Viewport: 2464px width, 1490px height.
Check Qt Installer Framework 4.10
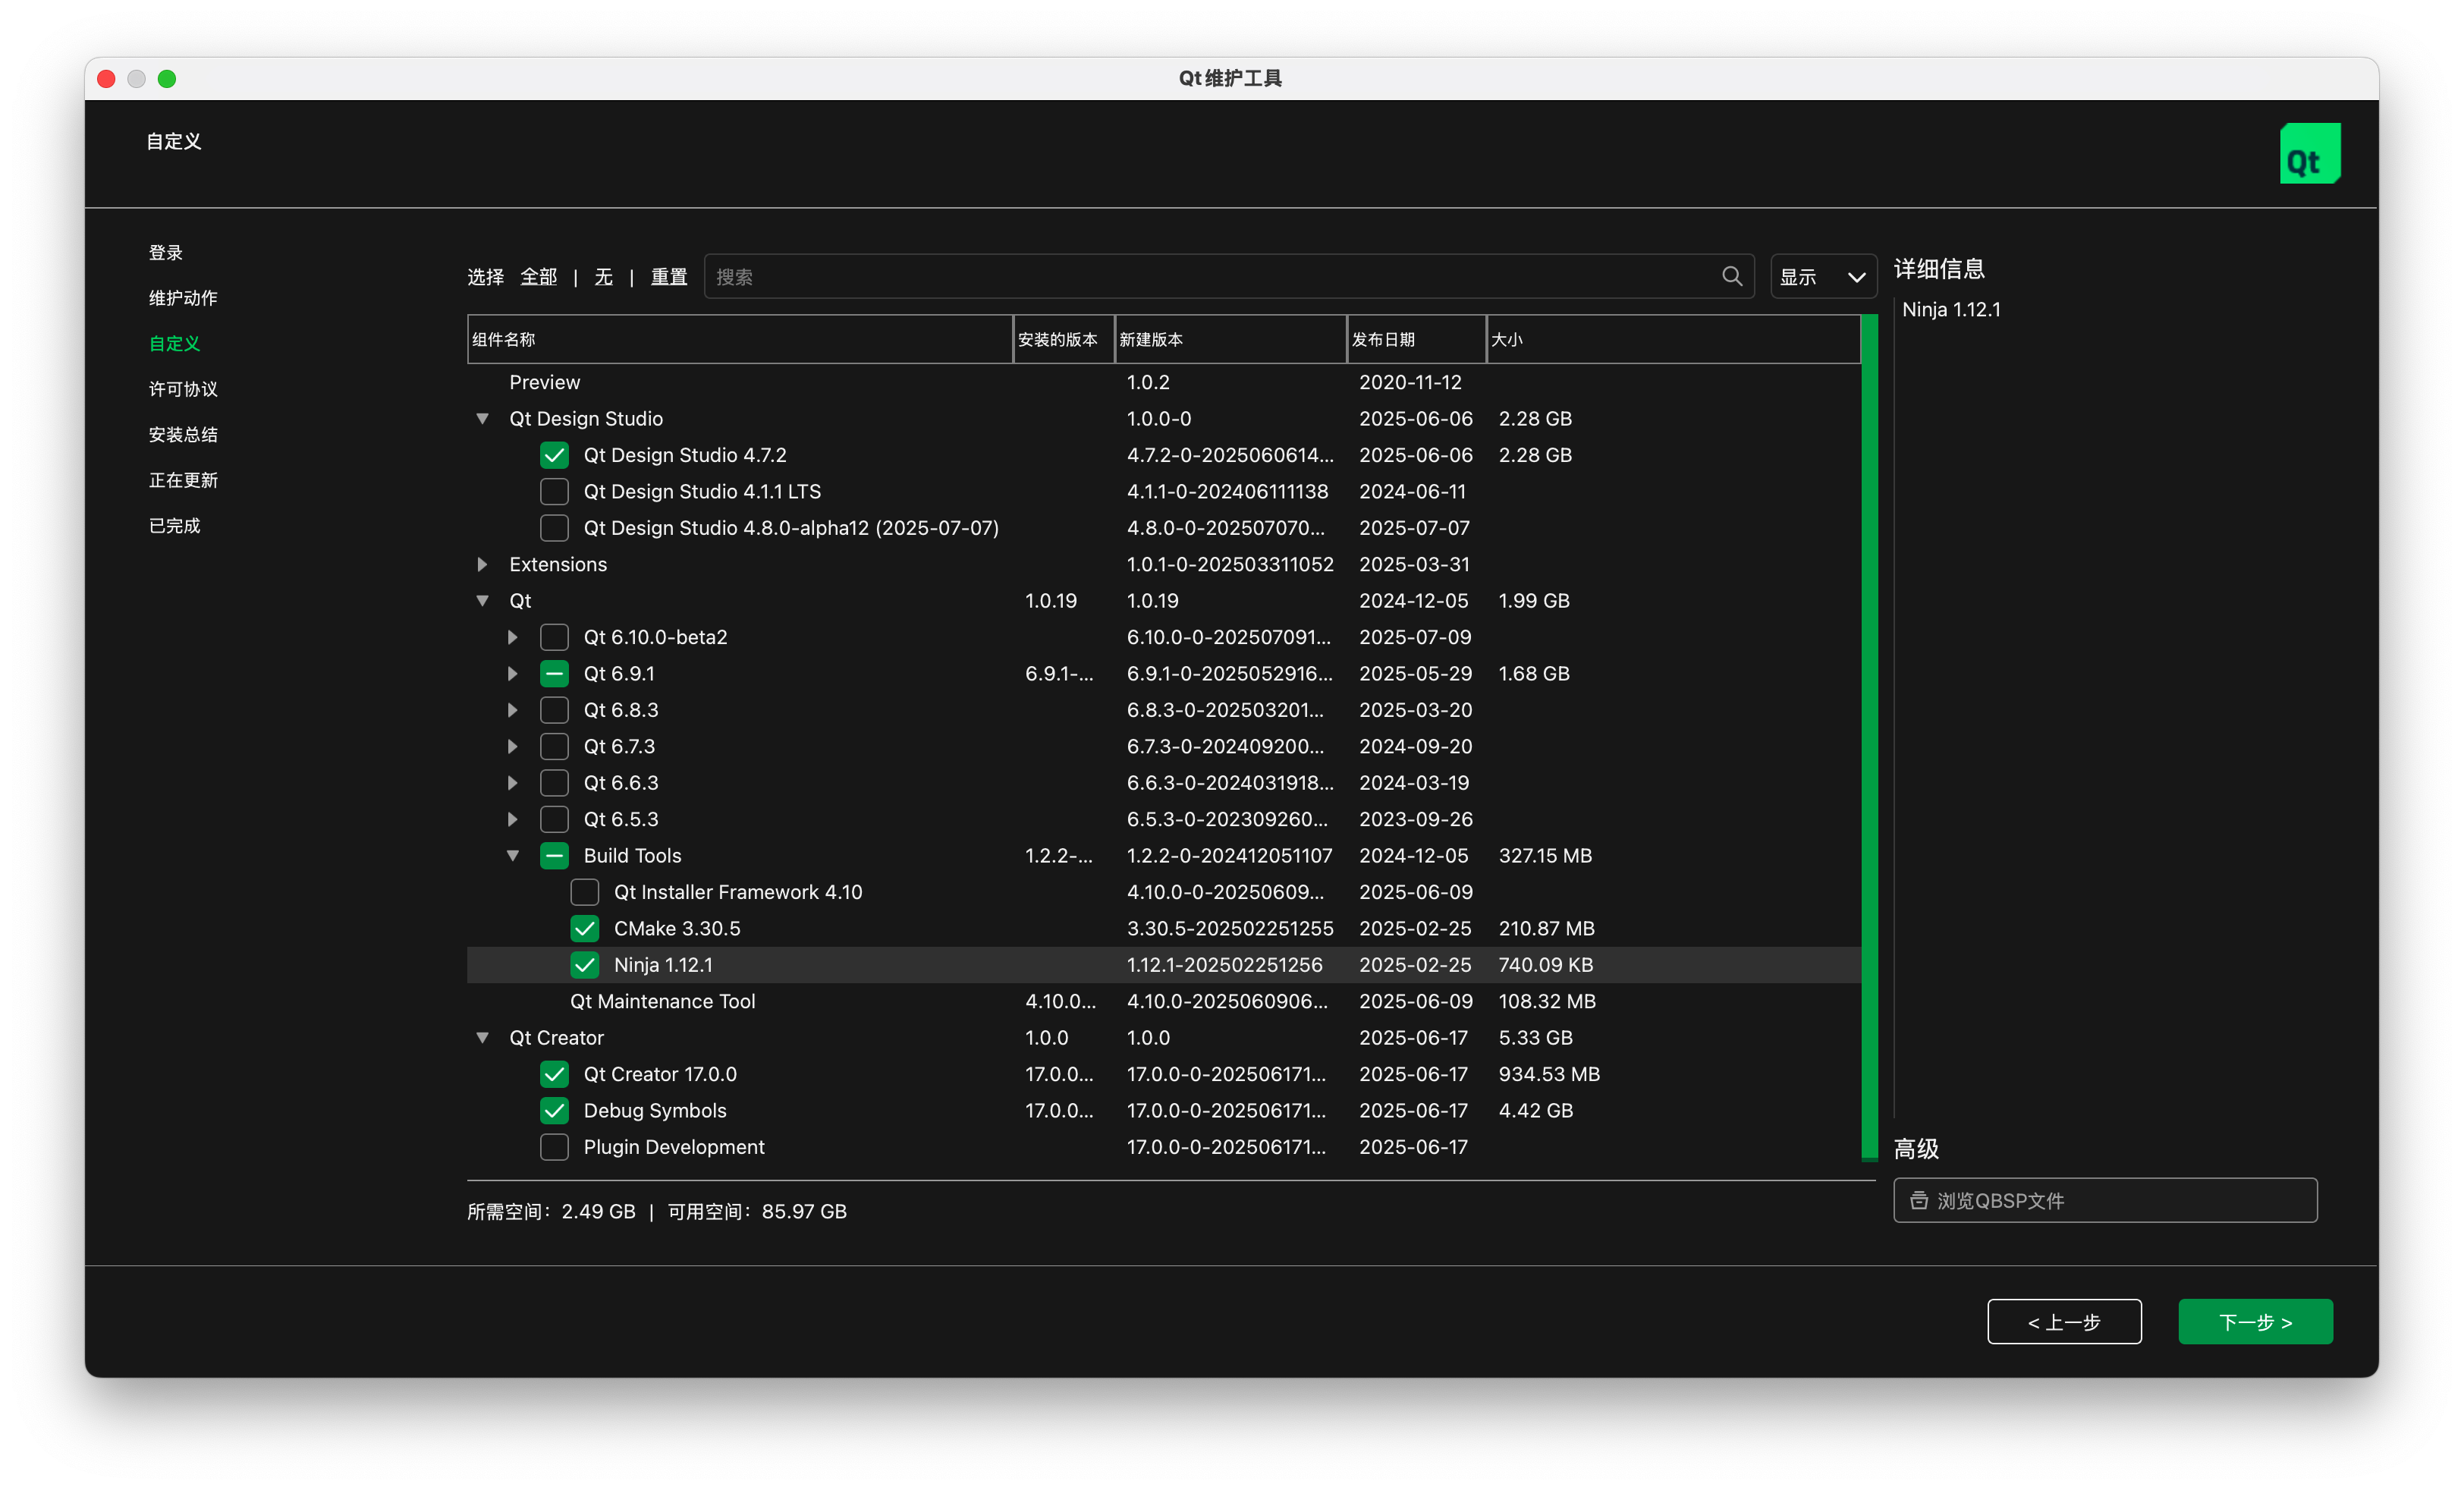(585, 892)
